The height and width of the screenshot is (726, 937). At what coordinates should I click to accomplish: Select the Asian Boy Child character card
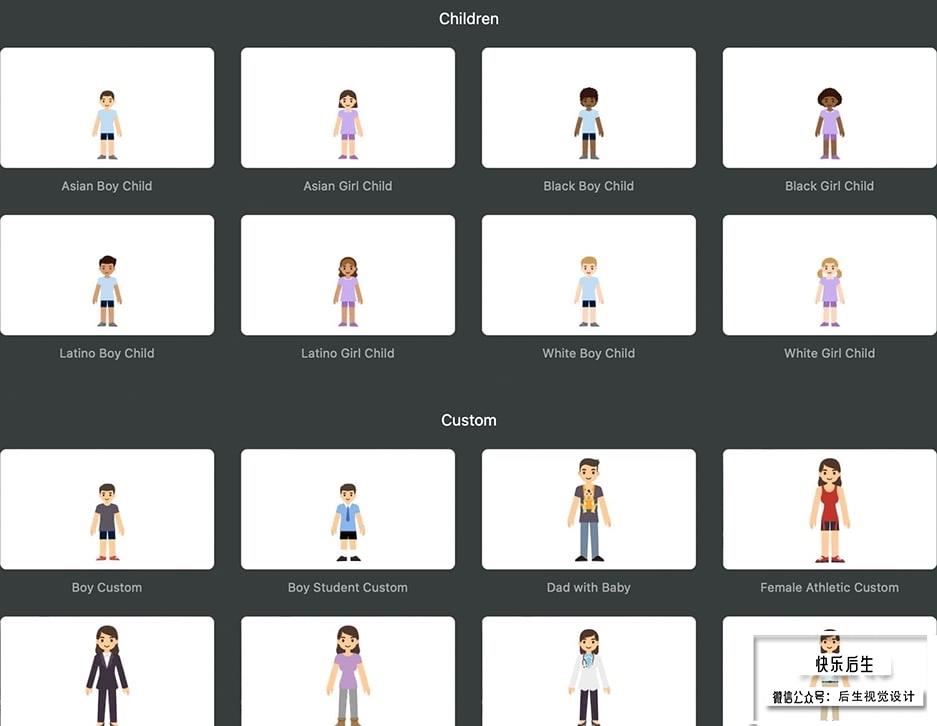(x=107, y=108)
